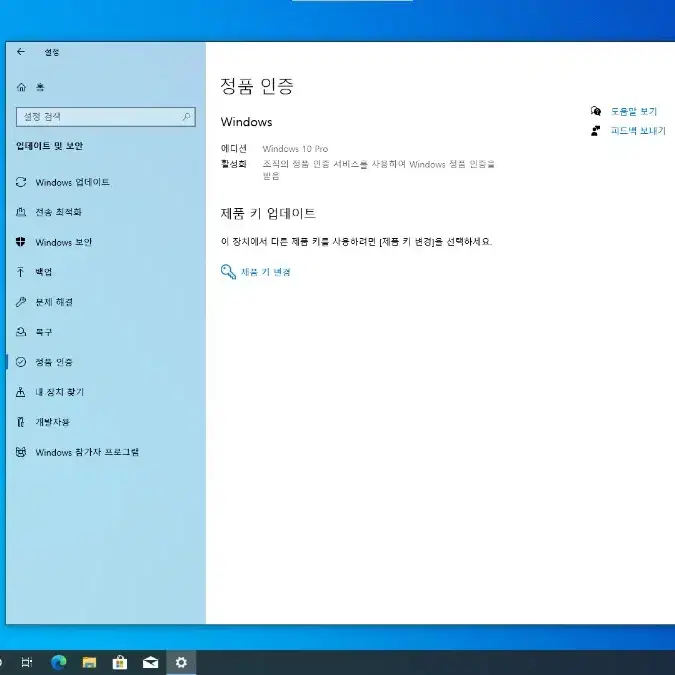Click the 설정 window title text

point(52,52)
